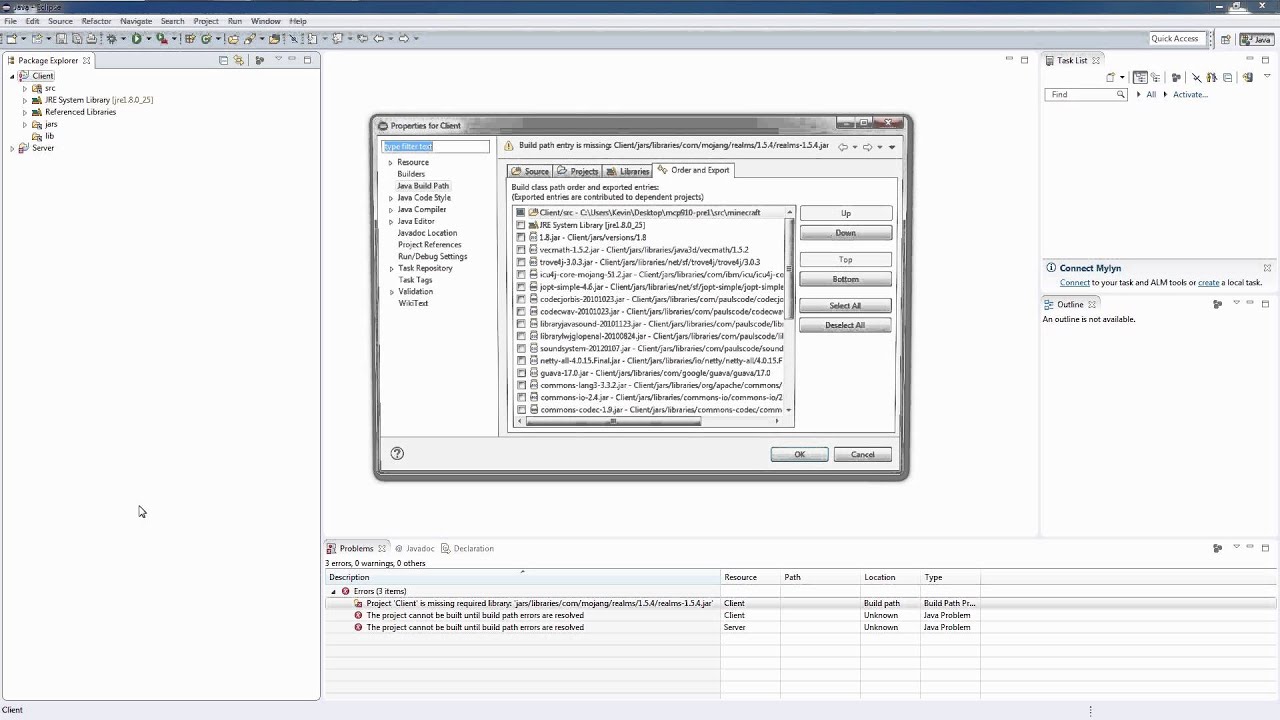This screenshot has width=1280, height=720.
Task: Toggle checkbox for guava-17.0.jar entry
Action: click(x=521, y=373)
